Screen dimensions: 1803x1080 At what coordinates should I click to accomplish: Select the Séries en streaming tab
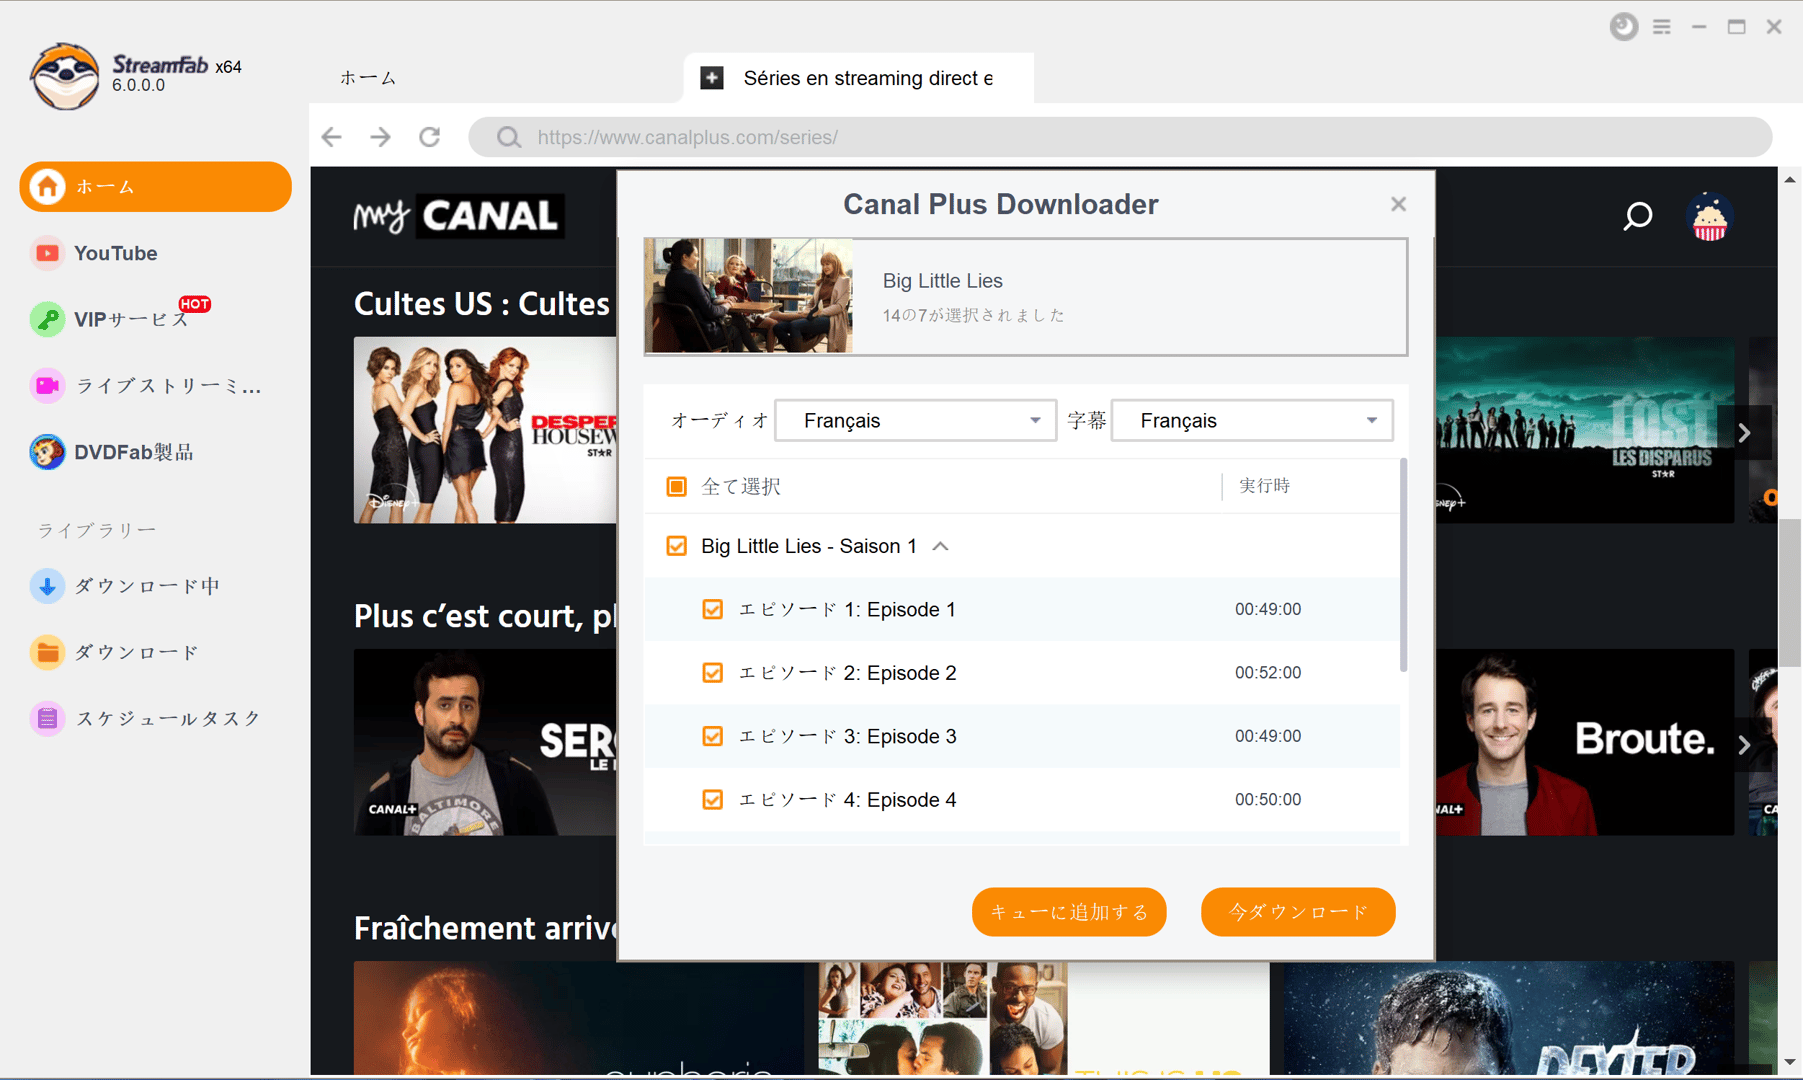tap(860, 78)
